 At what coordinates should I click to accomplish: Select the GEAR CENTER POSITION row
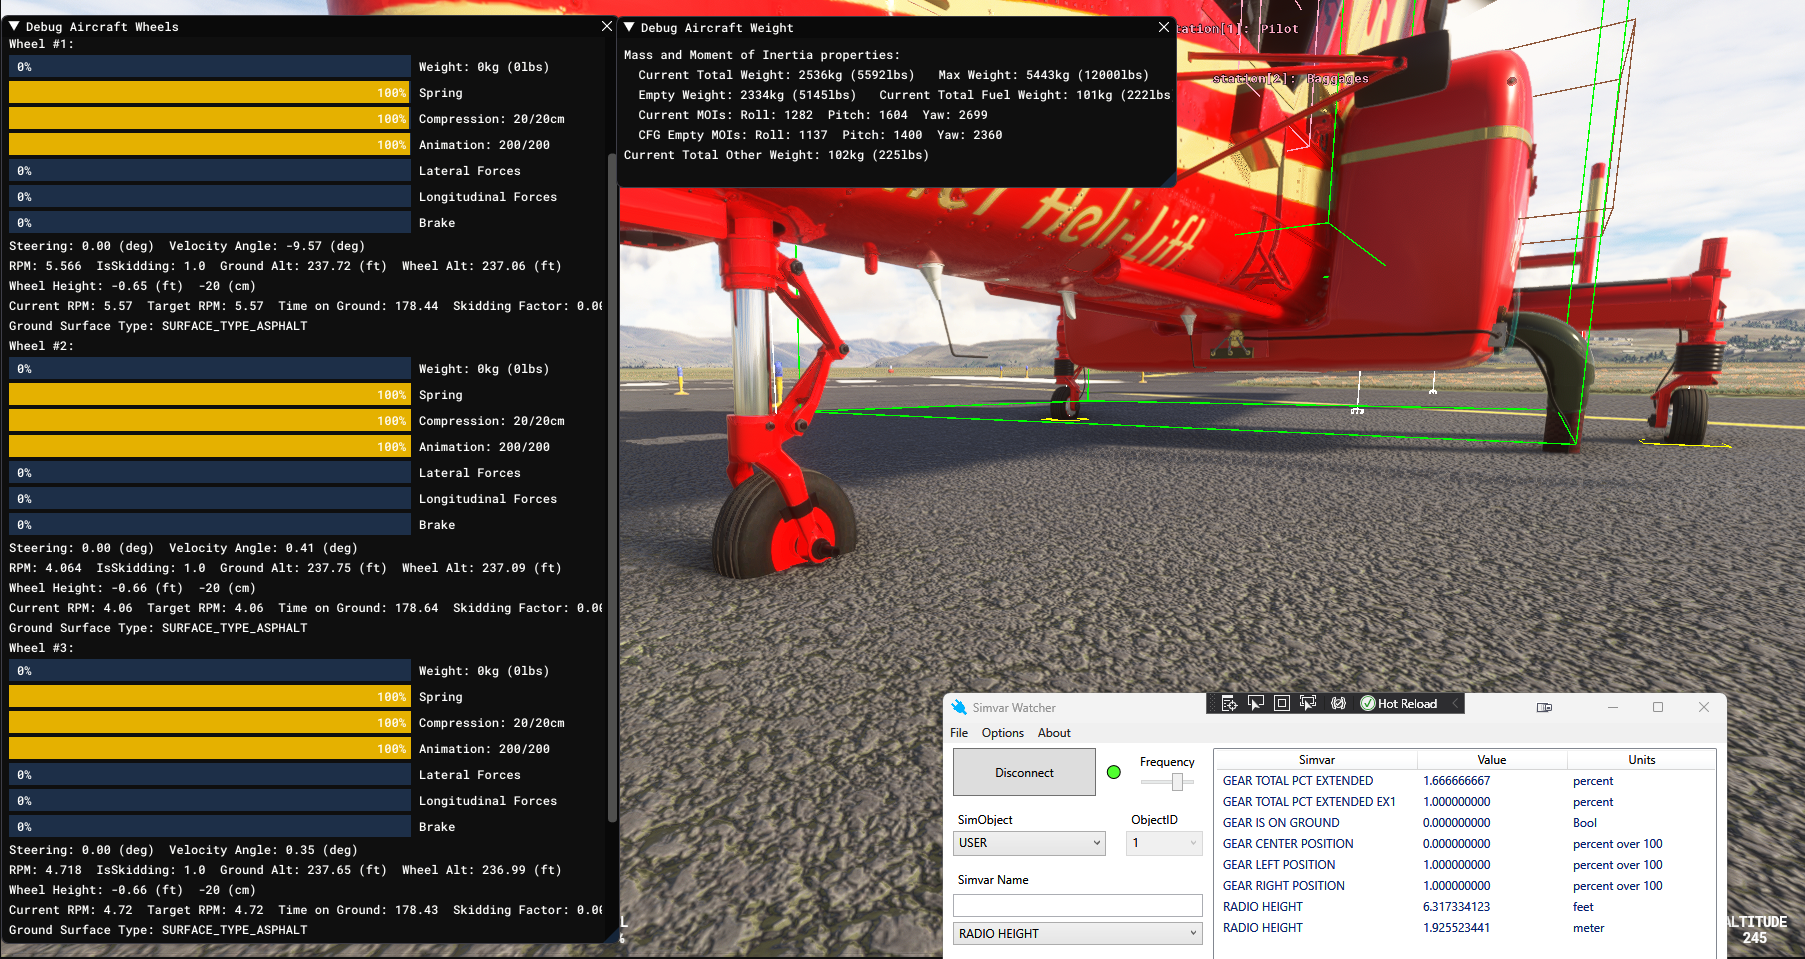(x=1466, y=844)
